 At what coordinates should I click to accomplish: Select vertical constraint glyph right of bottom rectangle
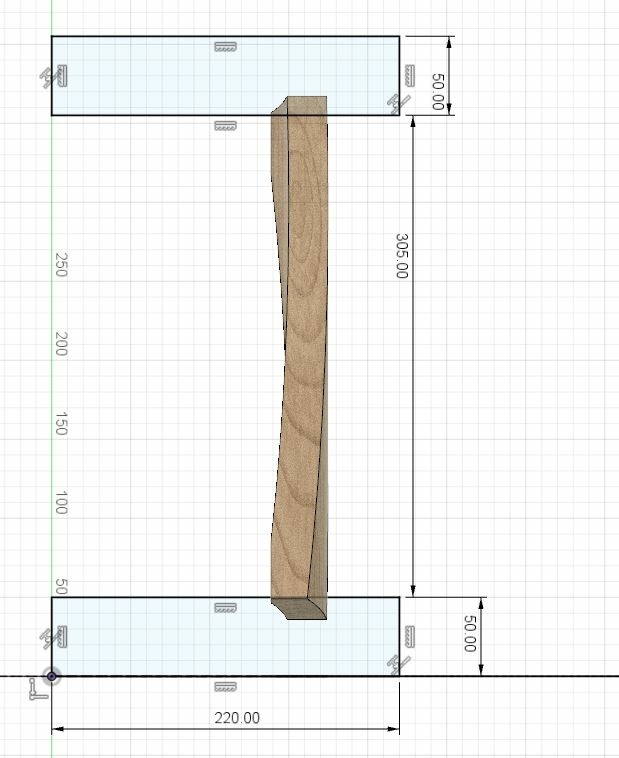pyautogui.click(x=410, y=637)
